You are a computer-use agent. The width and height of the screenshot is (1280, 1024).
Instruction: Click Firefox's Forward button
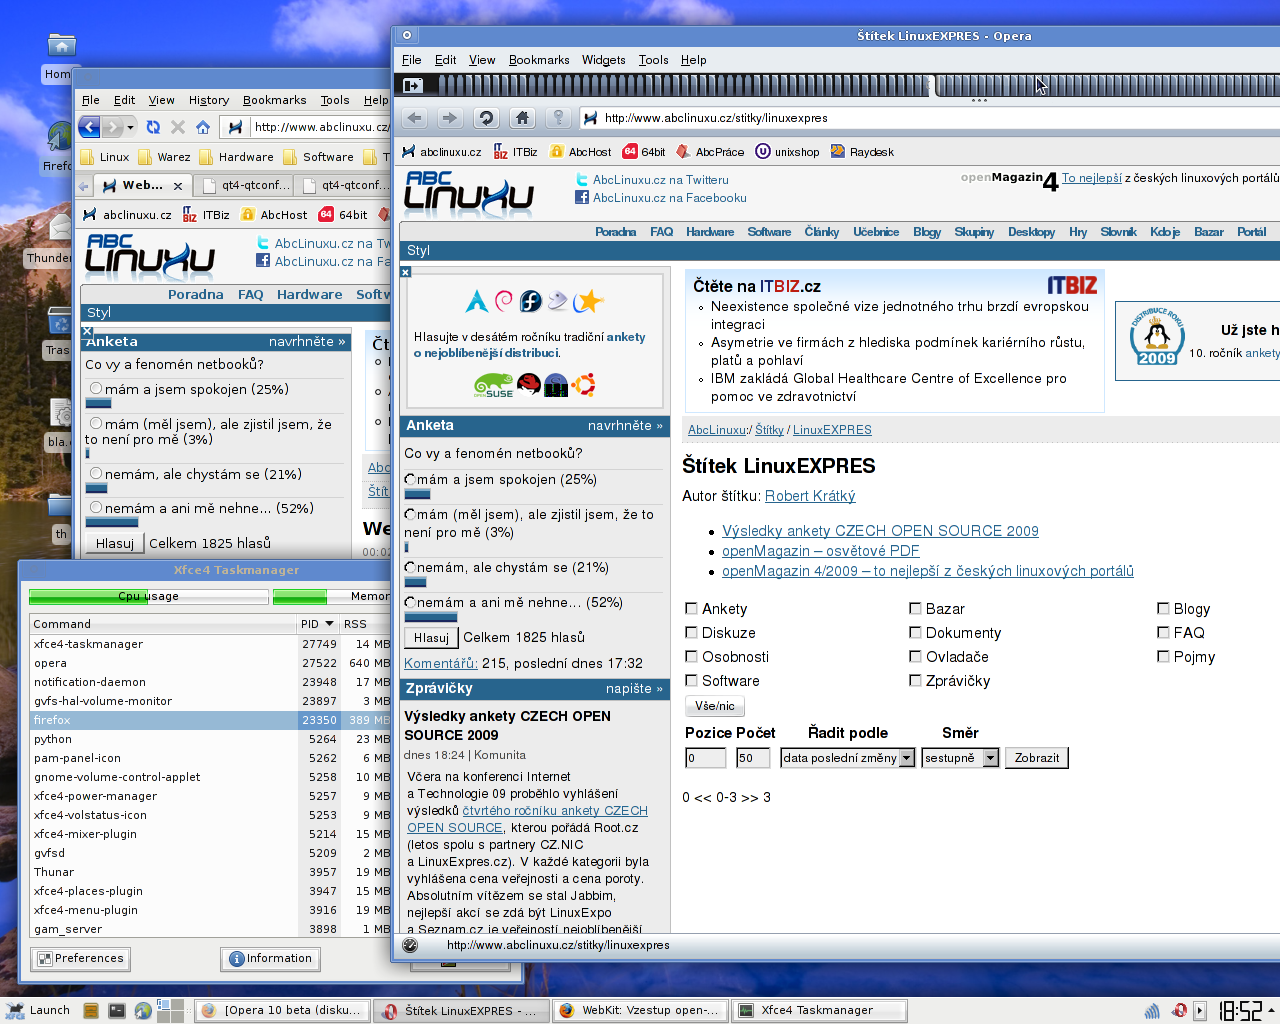pos(113,127)
